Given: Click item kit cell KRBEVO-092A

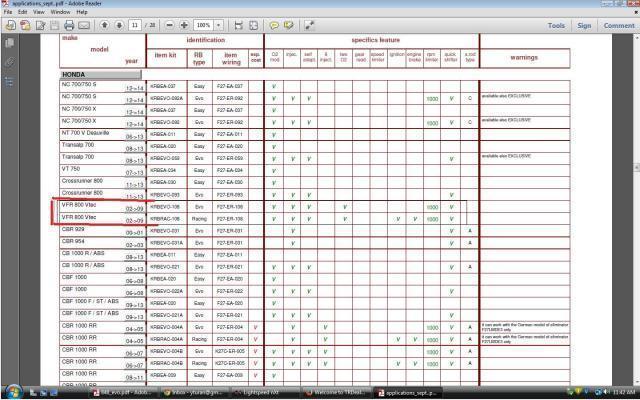Looking at the screenshot, I should click(x=167, y=98).
